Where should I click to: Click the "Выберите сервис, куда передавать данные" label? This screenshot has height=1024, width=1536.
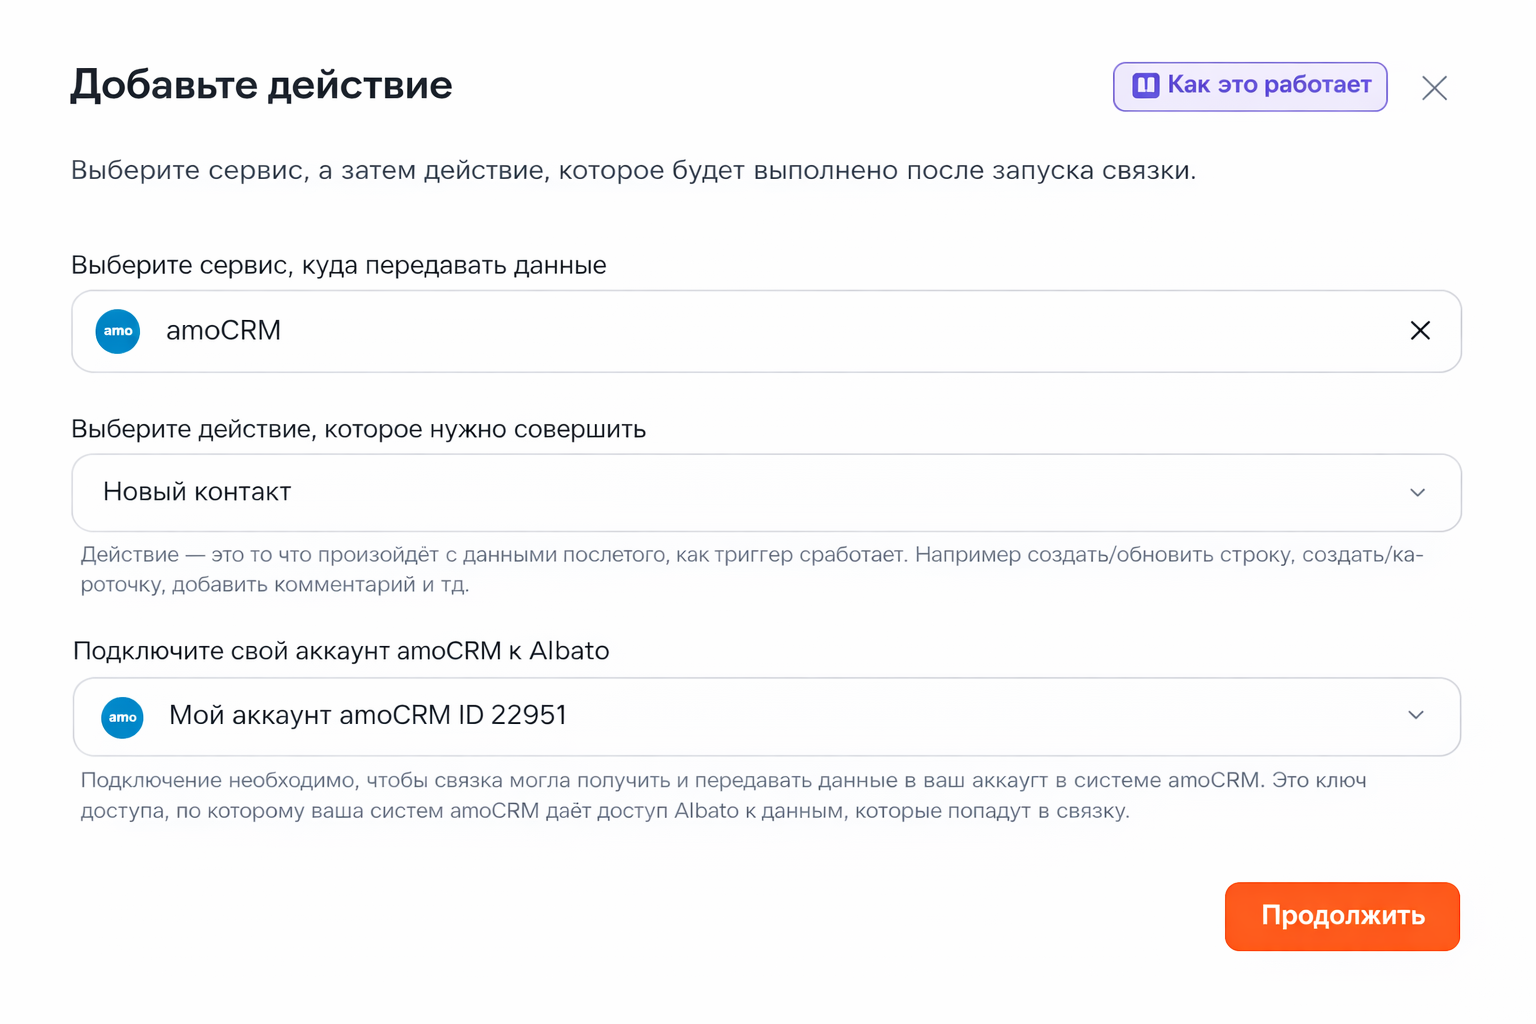point(338,265)
